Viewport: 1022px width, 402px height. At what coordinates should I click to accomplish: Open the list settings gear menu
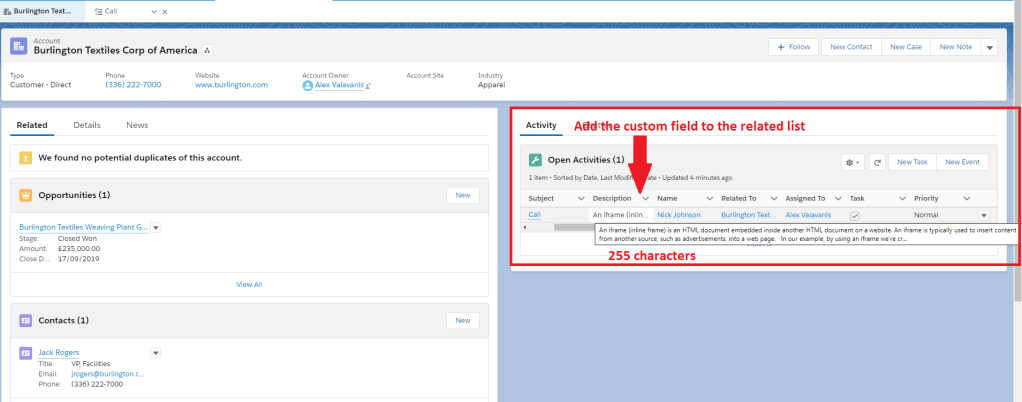853,162
